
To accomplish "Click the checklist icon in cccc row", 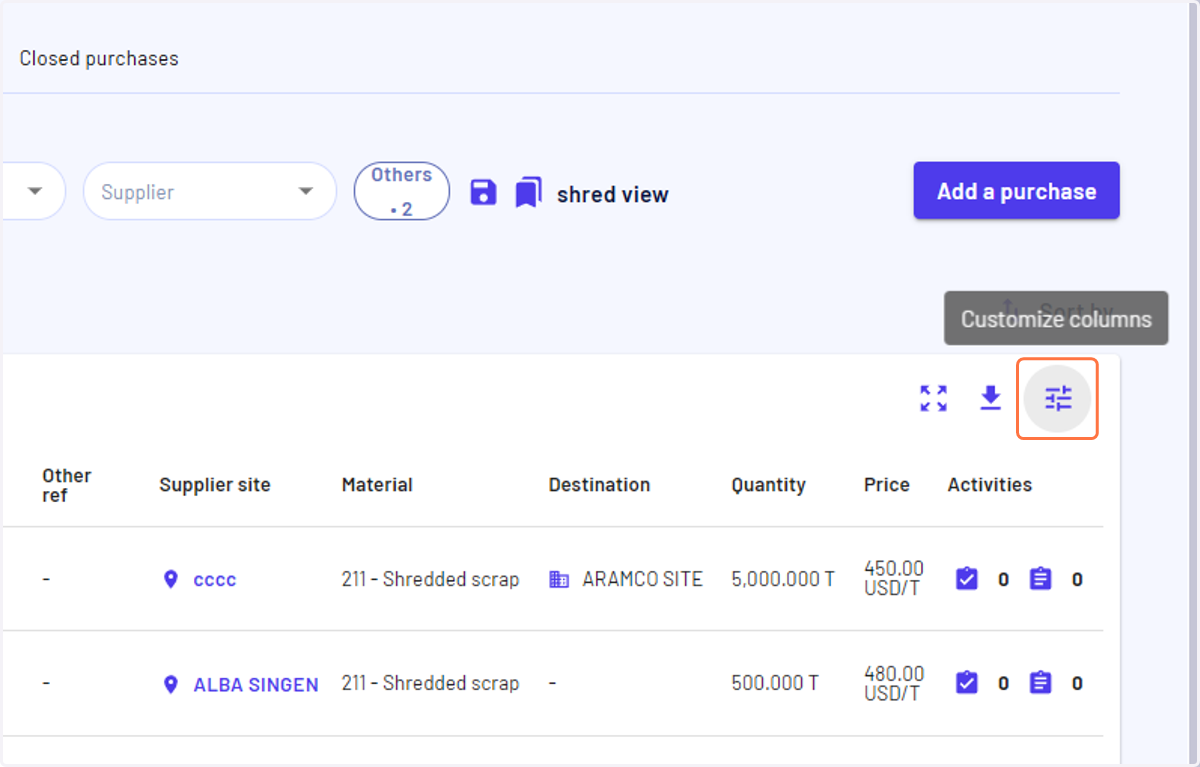I will coord(966,579).
